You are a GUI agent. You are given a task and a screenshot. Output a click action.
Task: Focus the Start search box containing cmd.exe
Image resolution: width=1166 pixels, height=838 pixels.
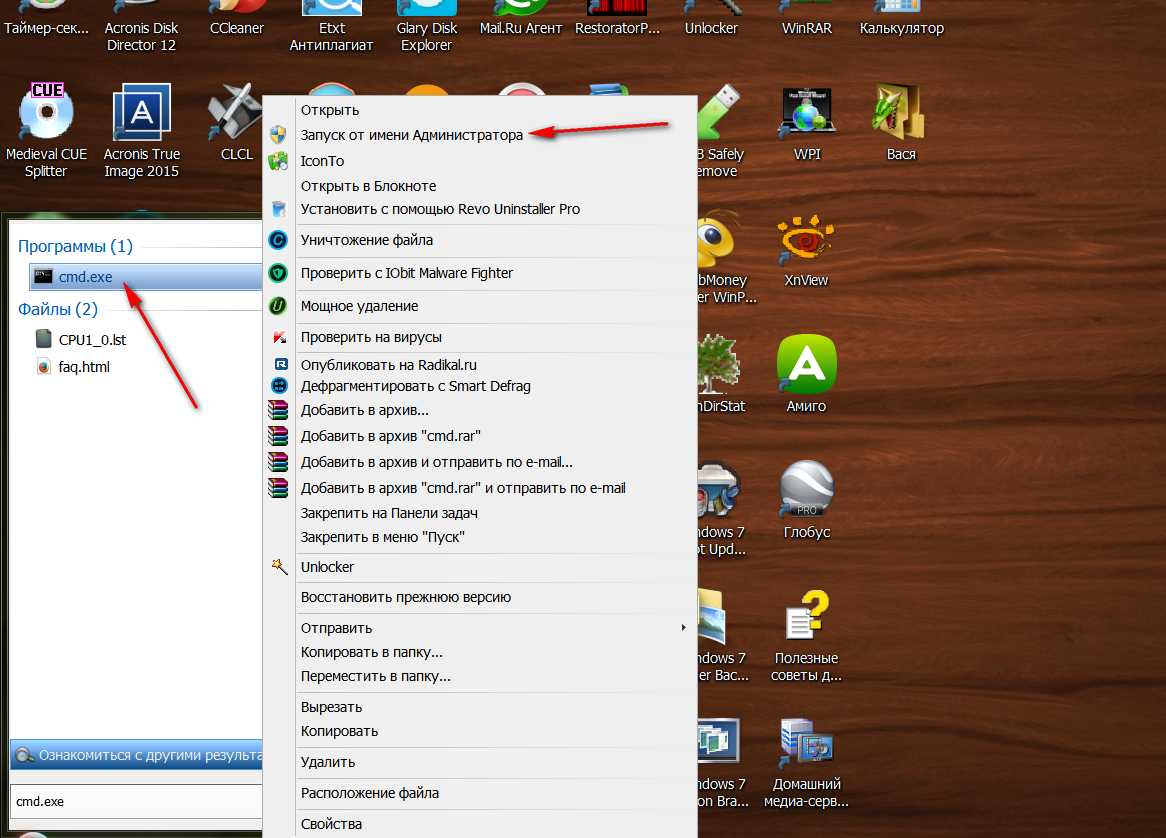point(137,802)
